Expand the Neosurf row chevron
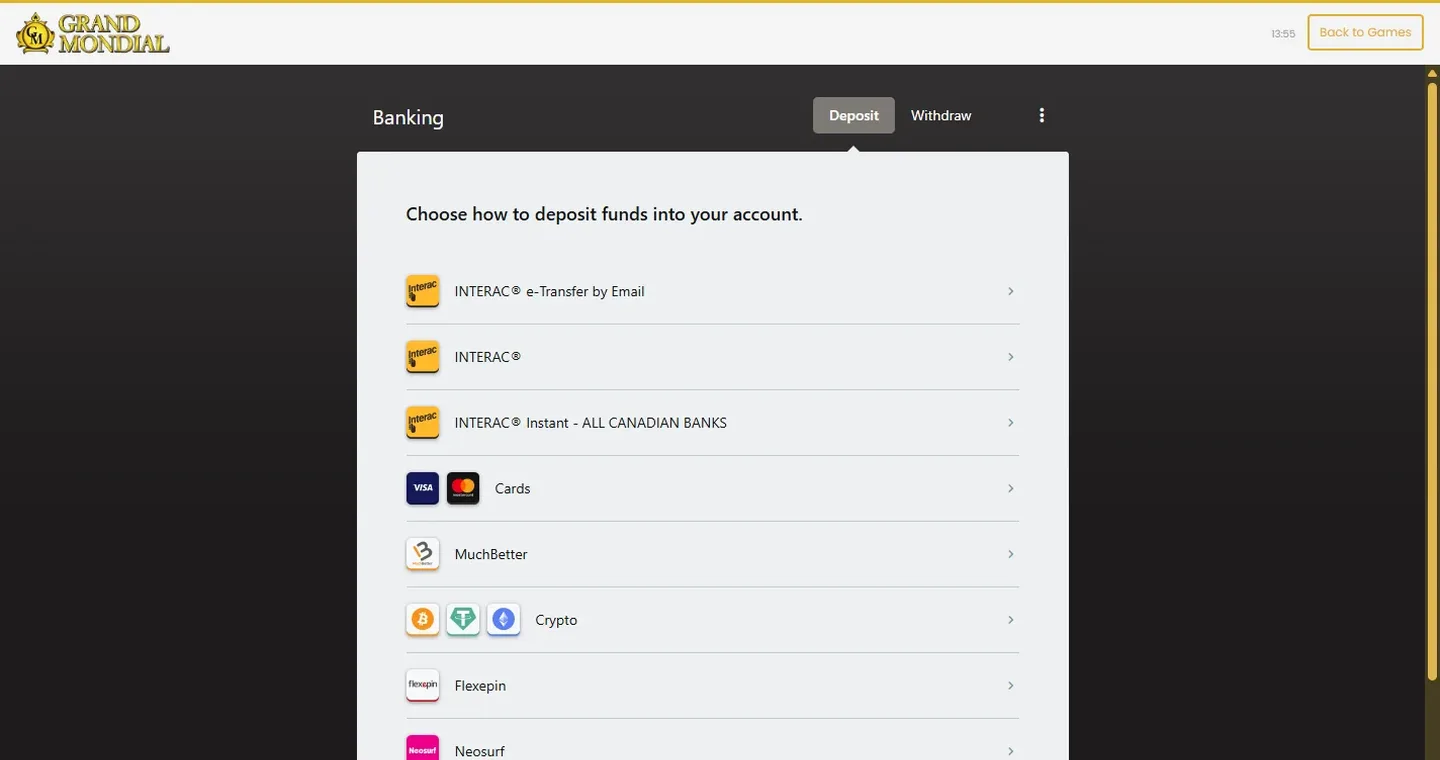 point(1010,751)
